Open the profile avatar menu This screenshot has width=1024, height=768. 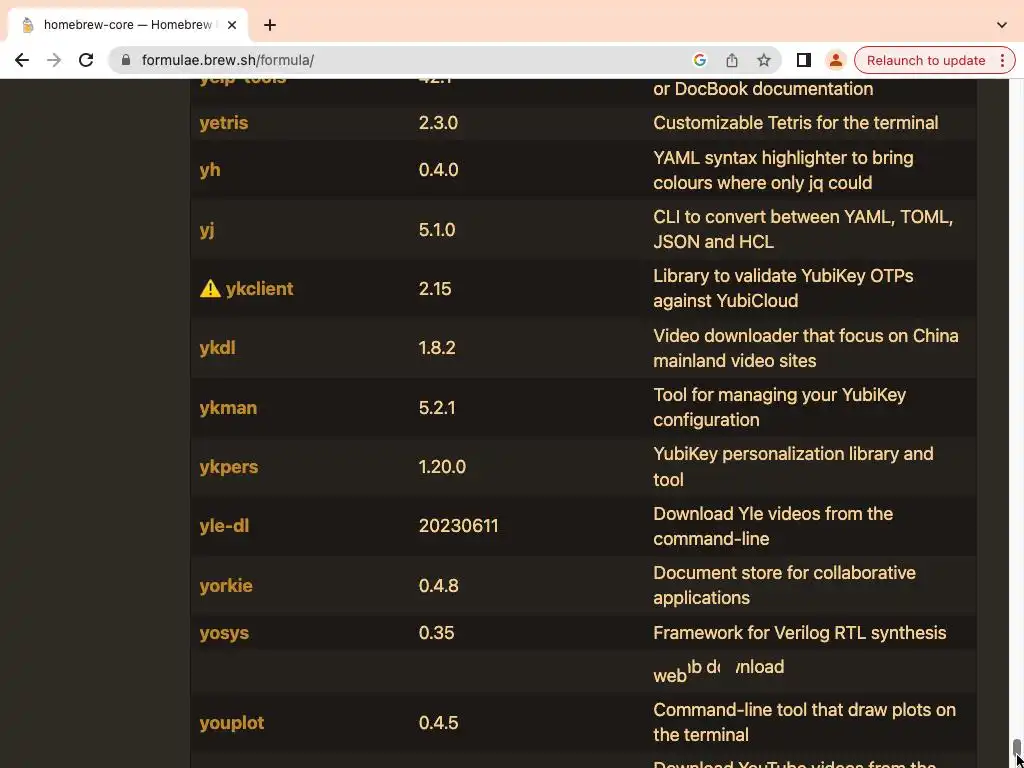click(x=835, y=60)
